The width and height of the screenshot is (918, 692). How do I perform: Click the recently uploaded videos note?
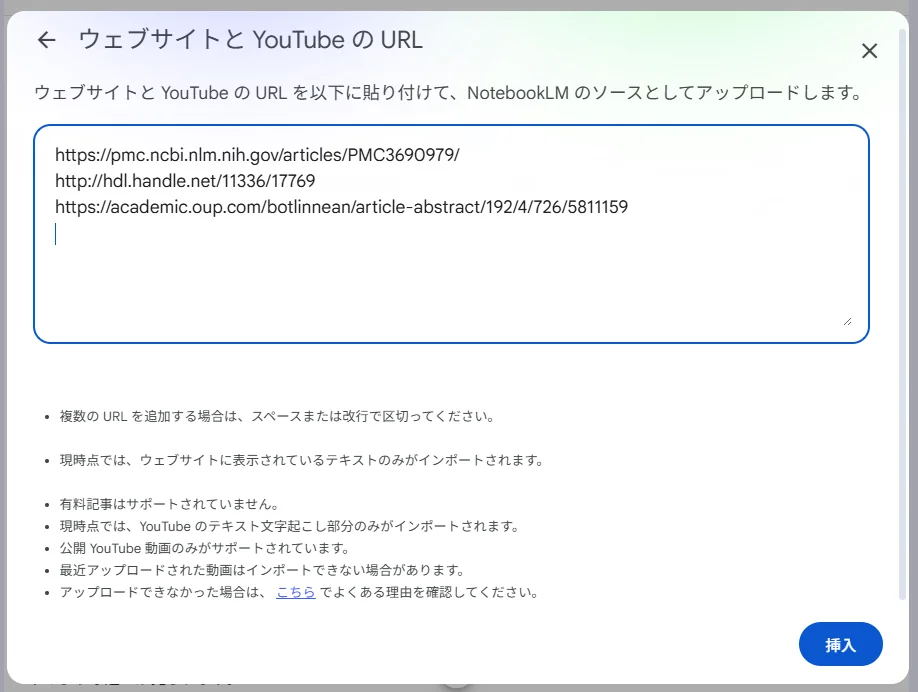262,570
